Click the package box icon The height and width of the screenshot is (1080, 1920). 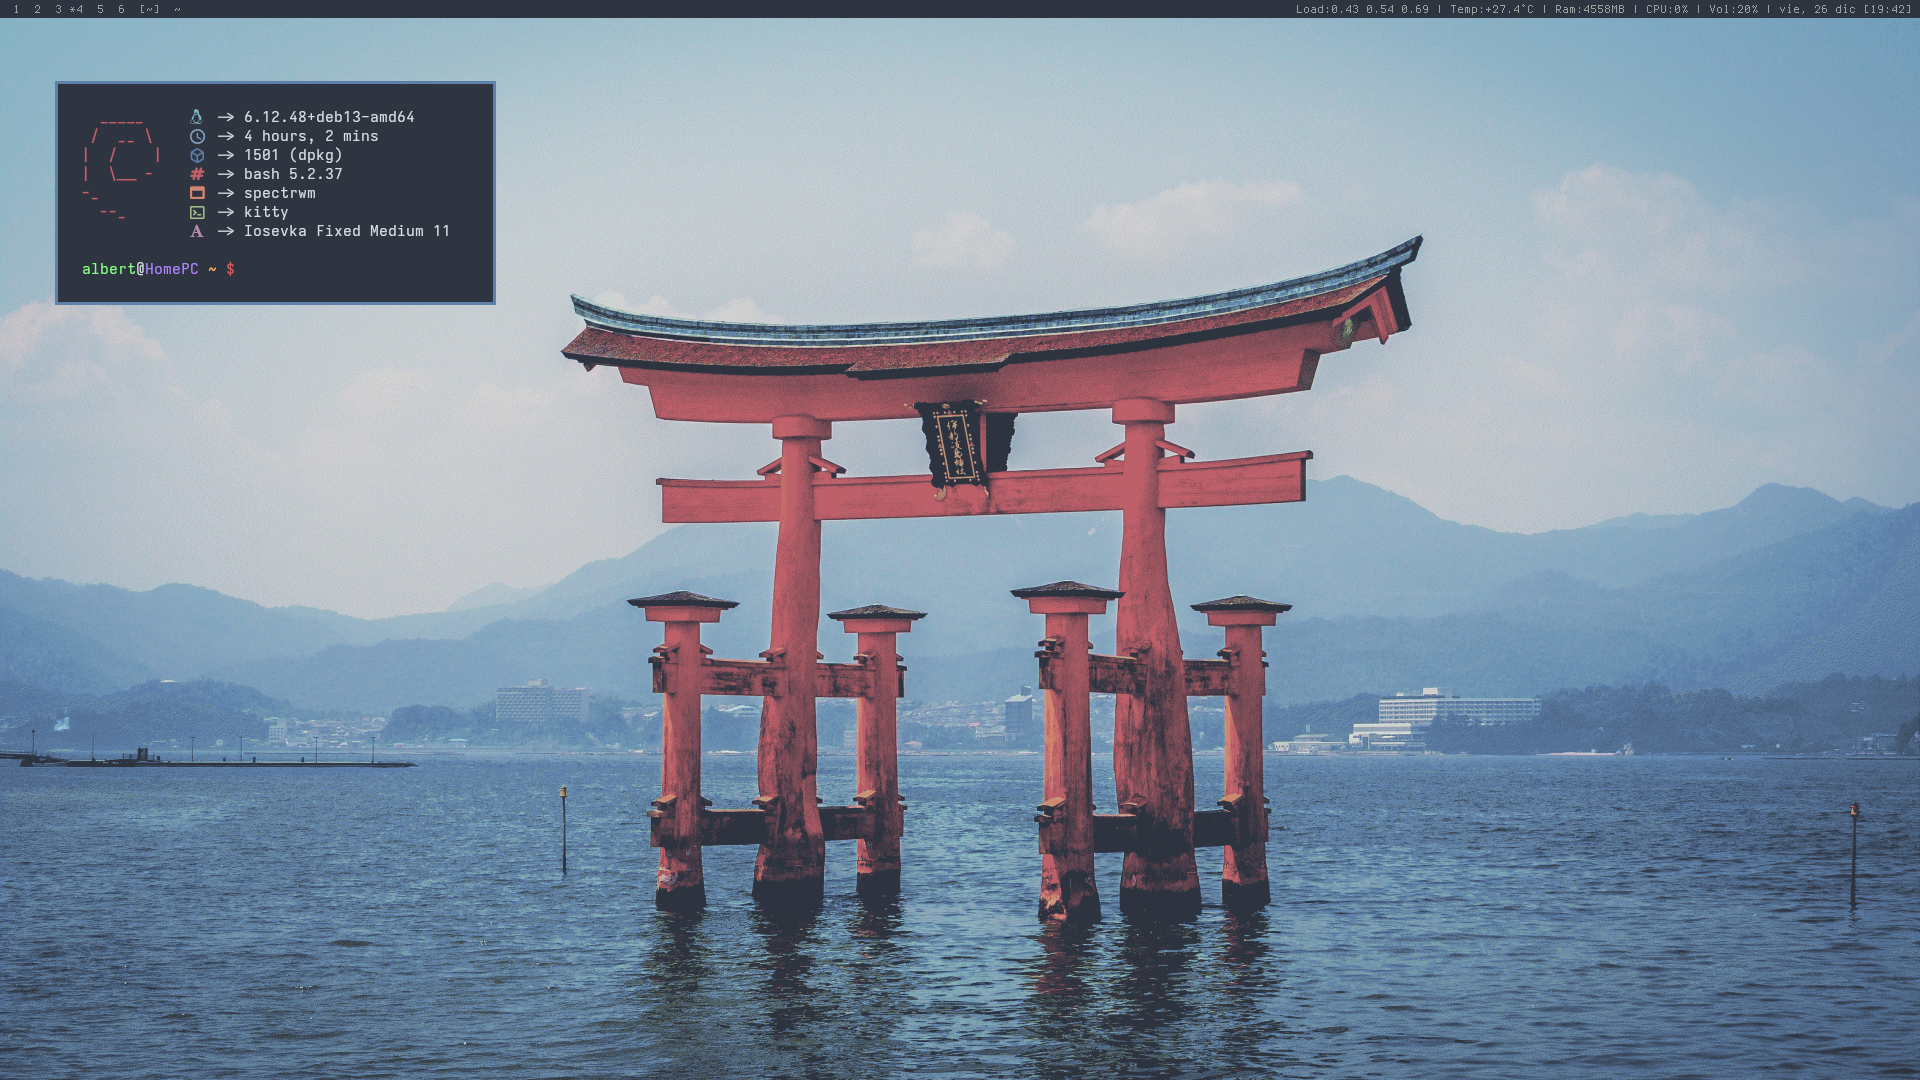197,155
